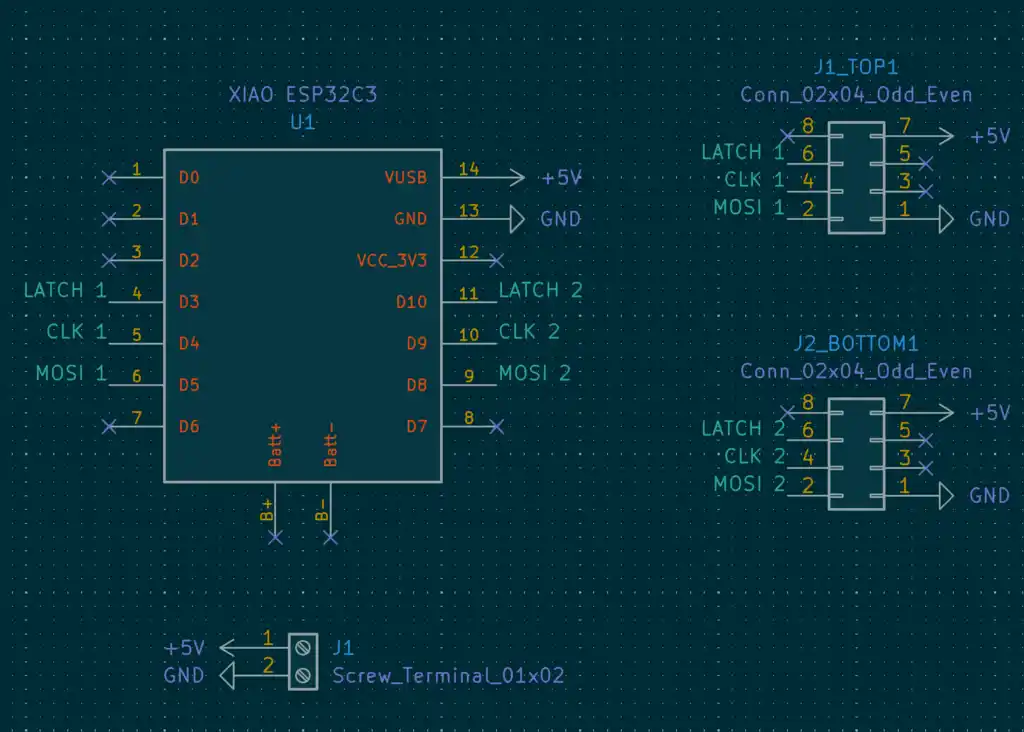The image size is (1024, 732).
Task: Select the "J1_TOP1" reference text
Action: point(856,67)
